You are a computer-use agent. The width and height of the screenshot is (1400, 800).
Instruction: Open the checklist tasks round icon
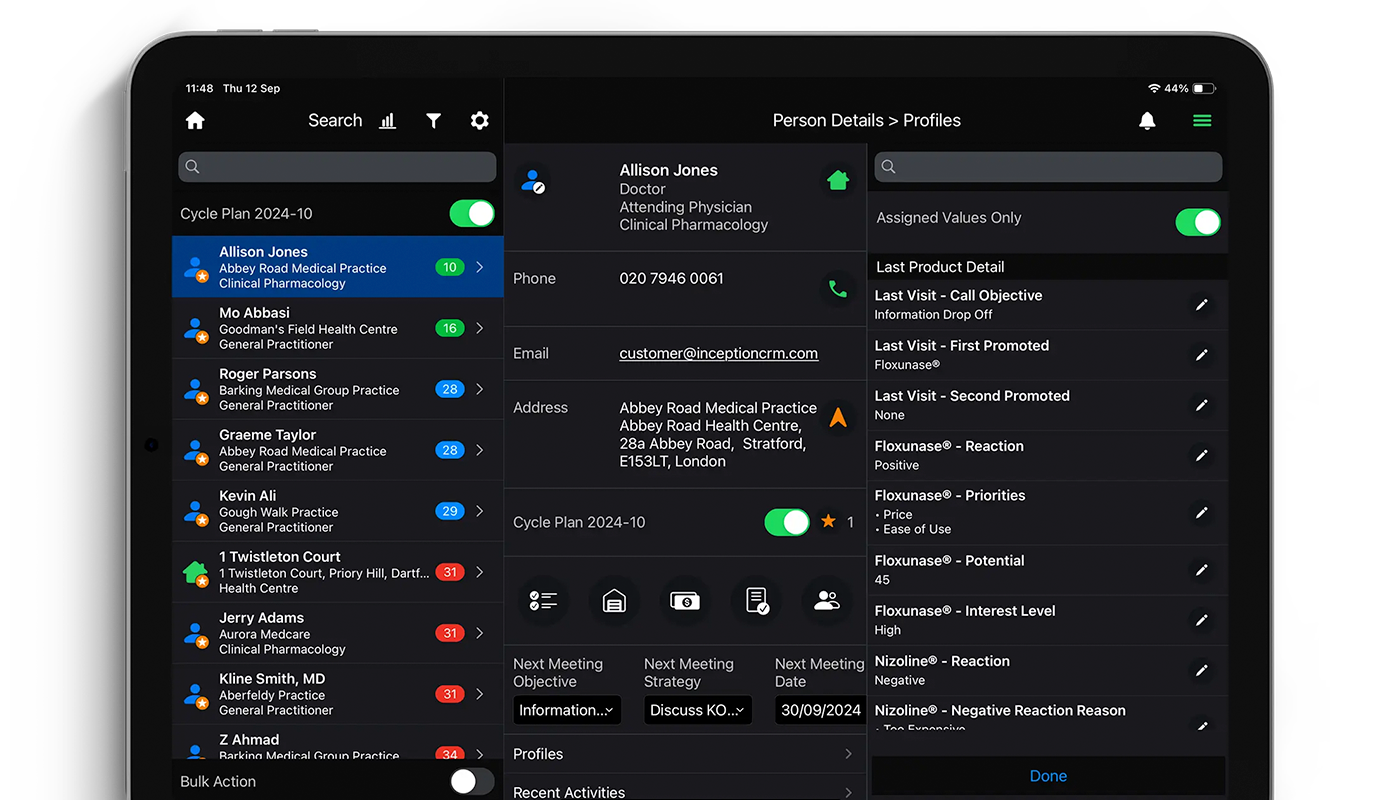[x=543, y=601]
